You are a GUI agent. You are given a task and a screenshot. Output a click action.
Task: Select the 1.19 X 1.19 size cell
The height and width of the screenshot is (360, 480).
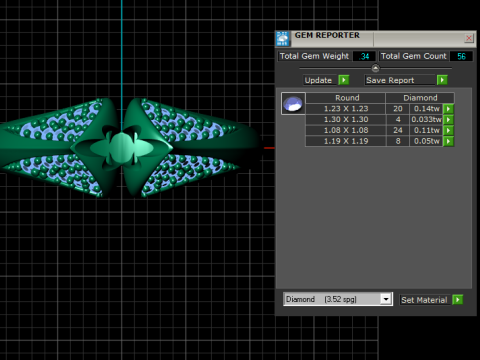pyautogui.click(x=346, y=141)
